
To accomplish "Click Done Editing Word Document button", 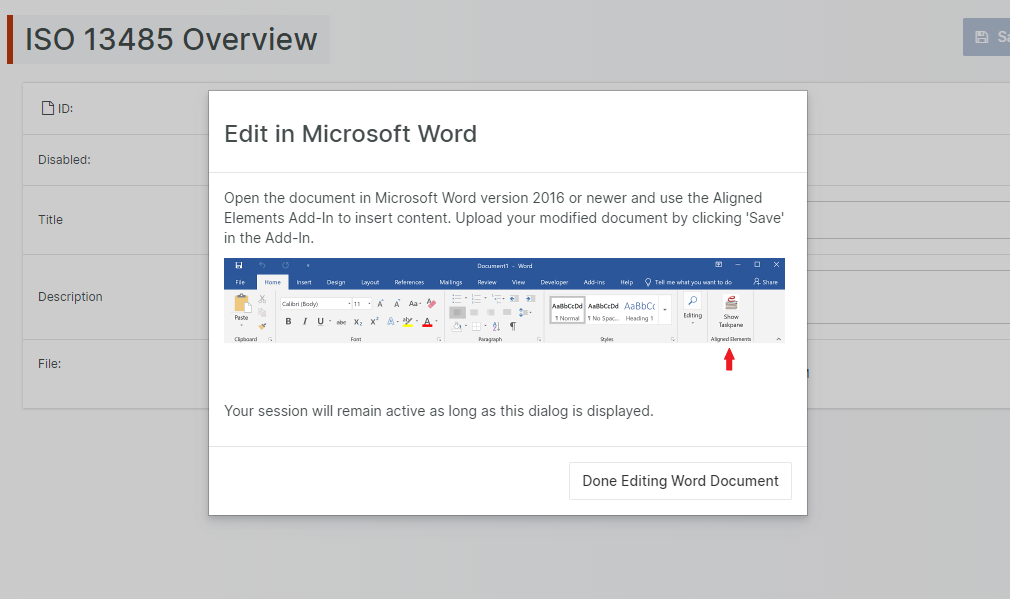I will pyautogui.click(x=680, y=481).
